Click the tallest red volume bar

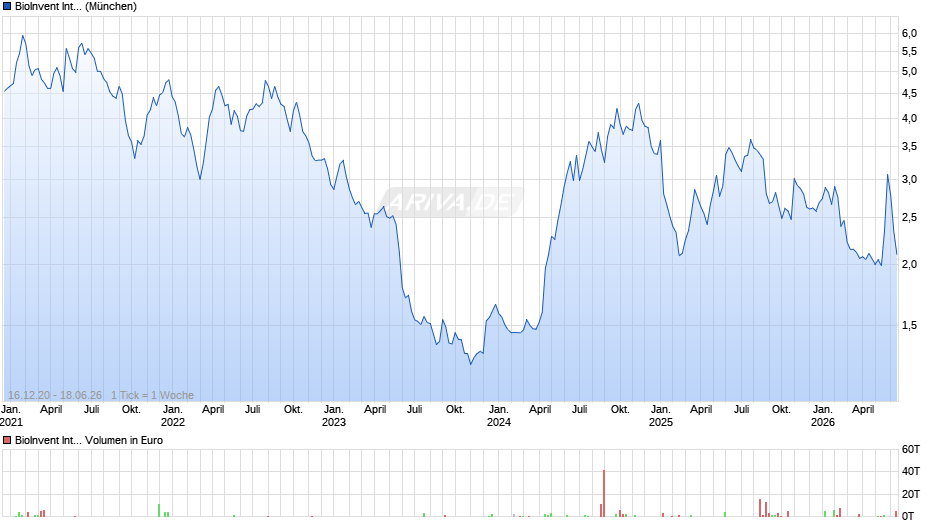click(604, 494)
